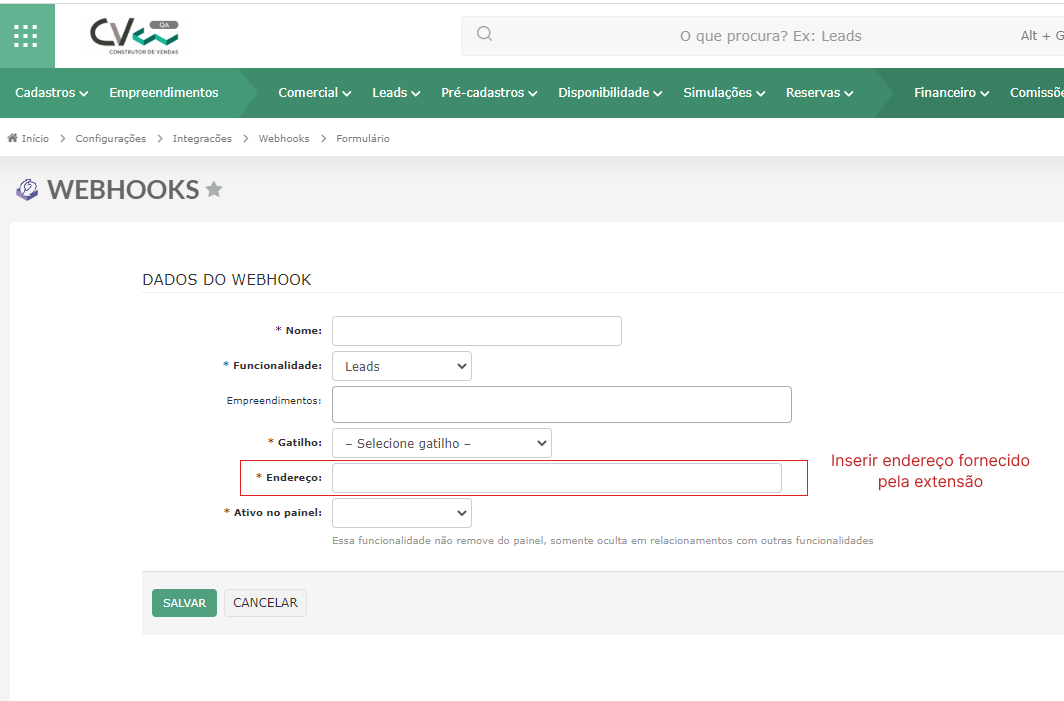Screen dimensions: 1064x701
Task: Expand the Disponibilidade menu
Action: pos(610,93)
